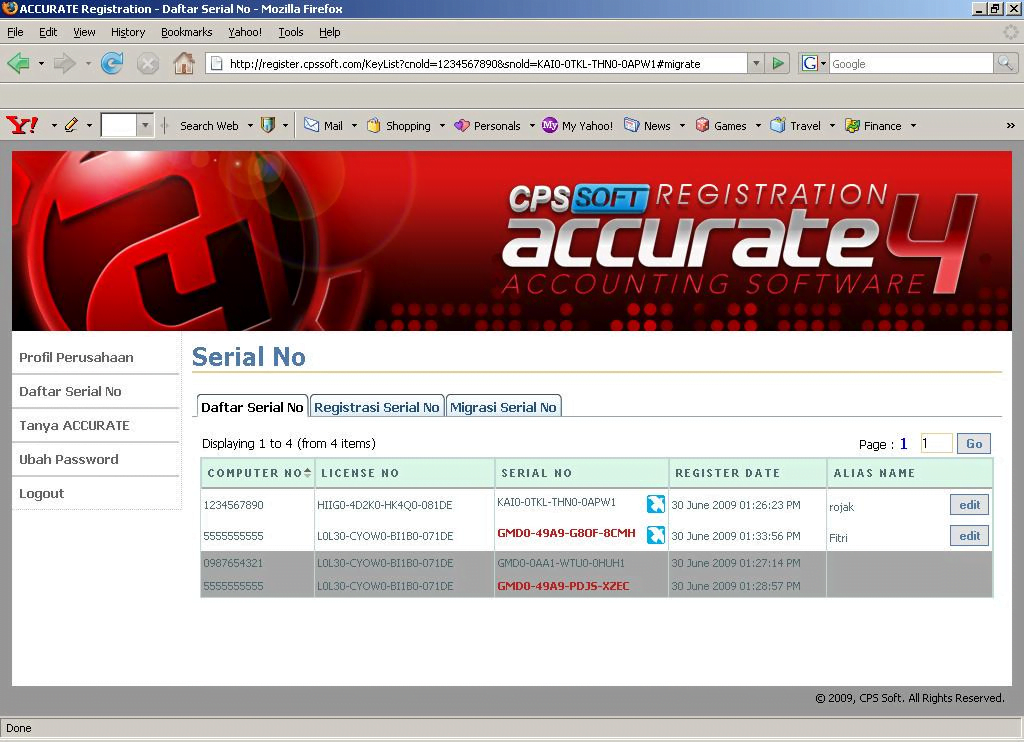This screenshot has height=742, width=1024.
Task: Click the page icon in the address bar
Action: [x=216, y=63]
